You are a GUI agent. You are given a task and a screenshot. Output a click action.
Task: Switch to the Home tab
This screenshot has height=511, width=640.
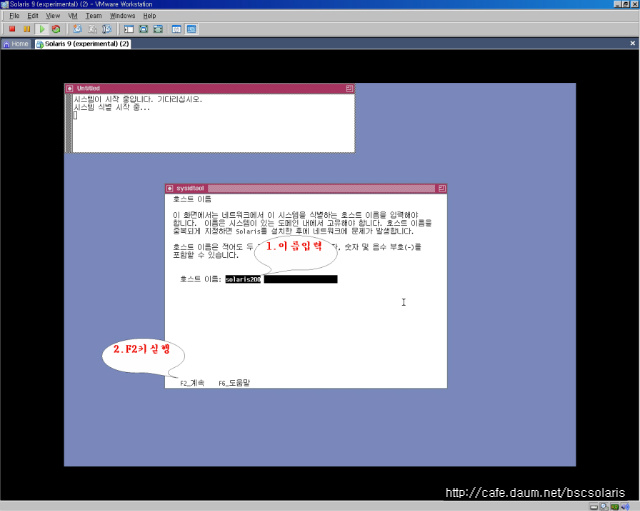16,44
